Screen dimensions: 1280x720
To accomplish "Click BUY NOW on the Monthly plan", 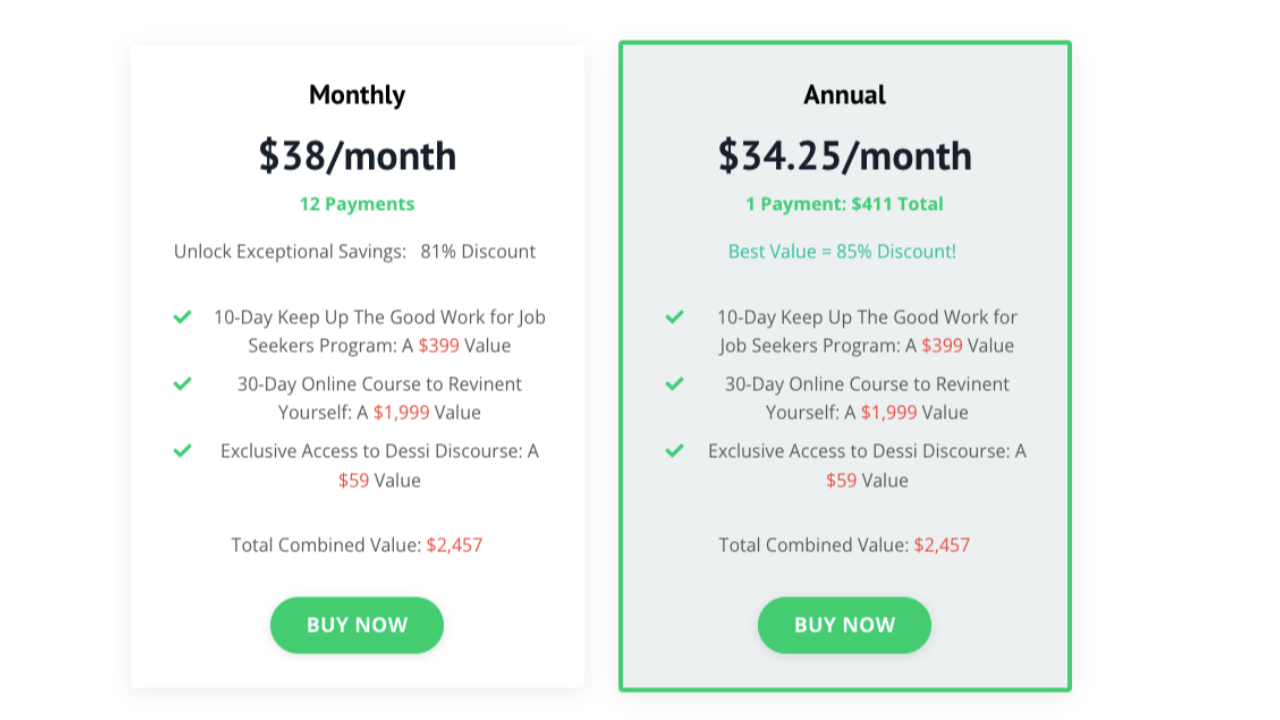I will 357,625.
